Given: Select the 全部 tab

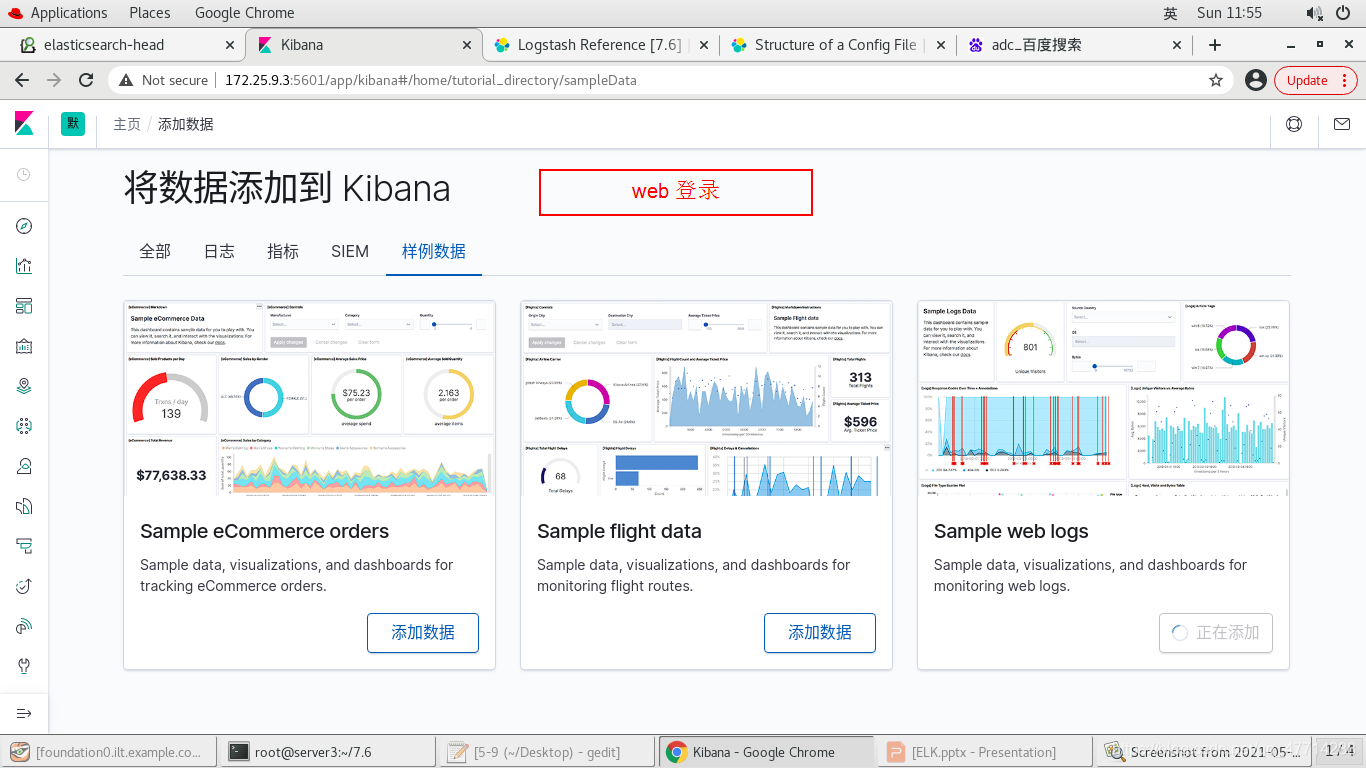Looking at the screenshot, I should coord(155,251).
